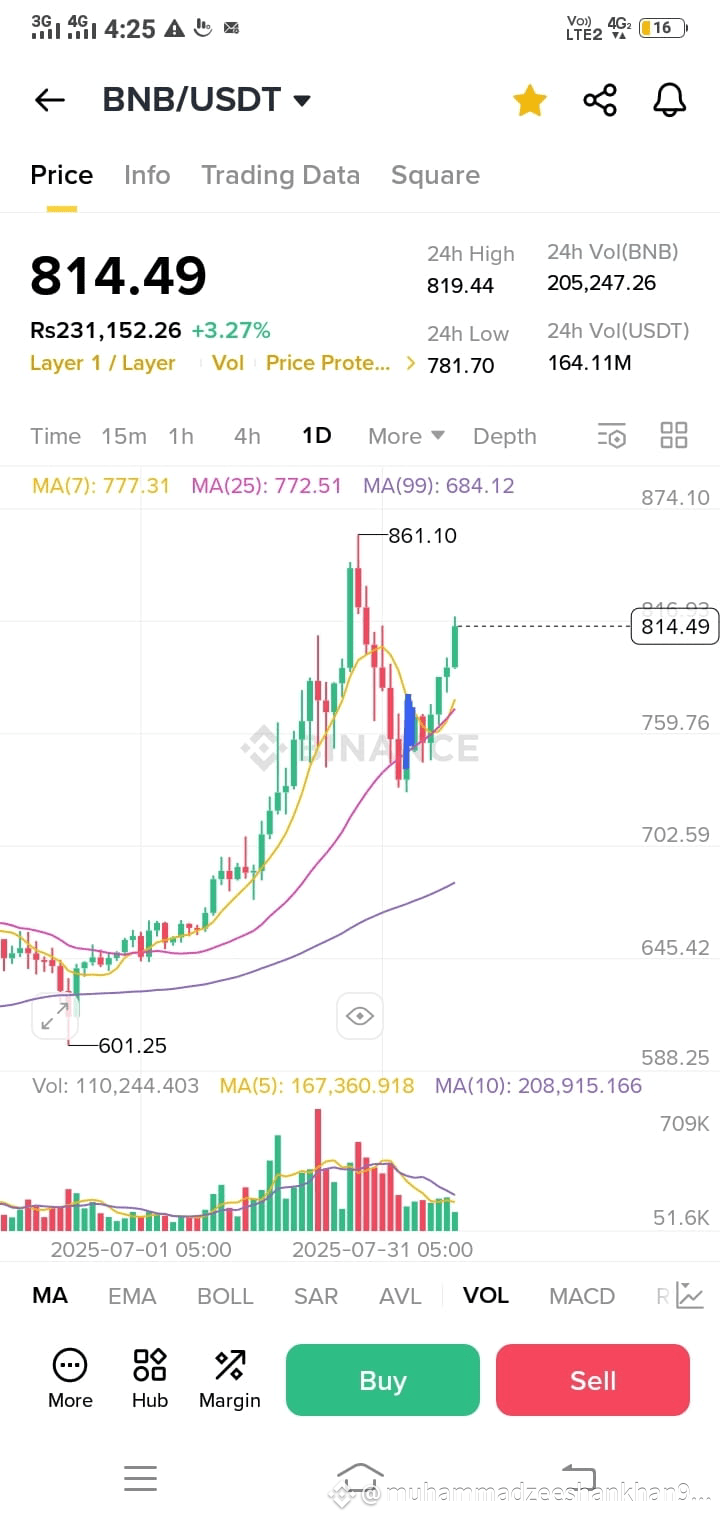
Task: Open the share icon
Action: click(x=600, y=100)
